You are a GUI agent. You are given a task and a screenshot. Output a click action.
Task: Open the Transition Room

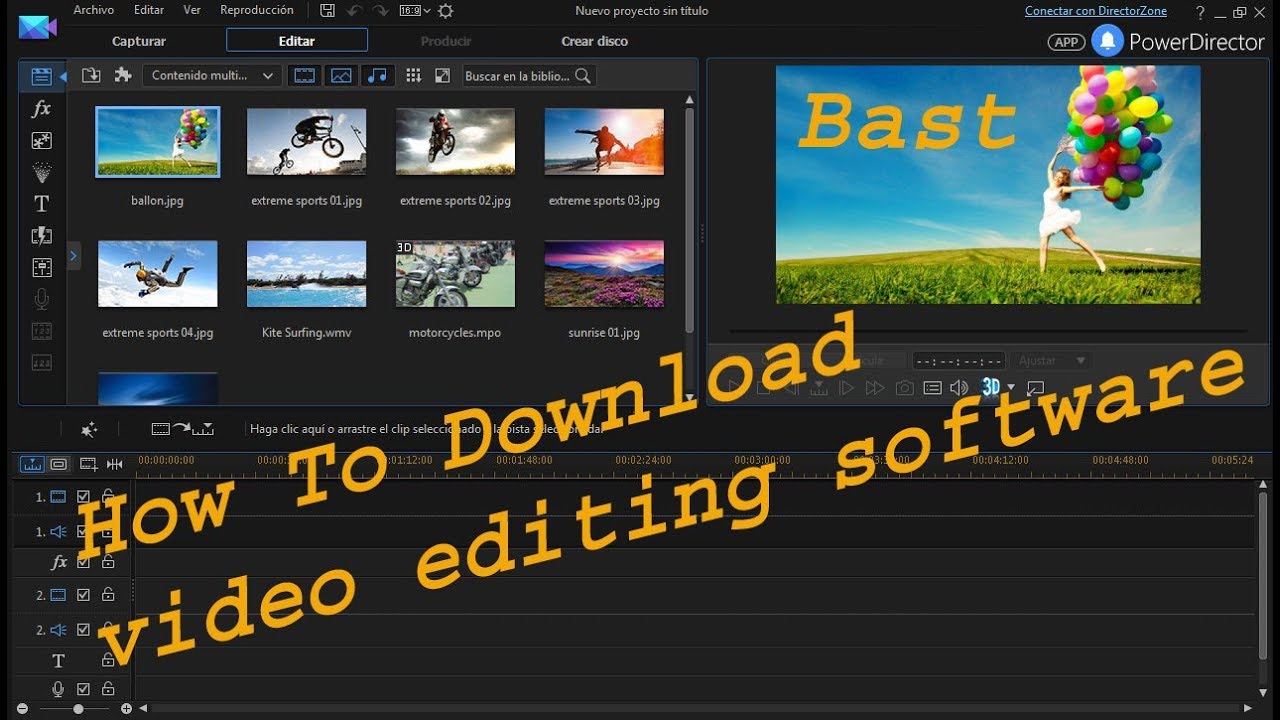click(x=41, y=236)
